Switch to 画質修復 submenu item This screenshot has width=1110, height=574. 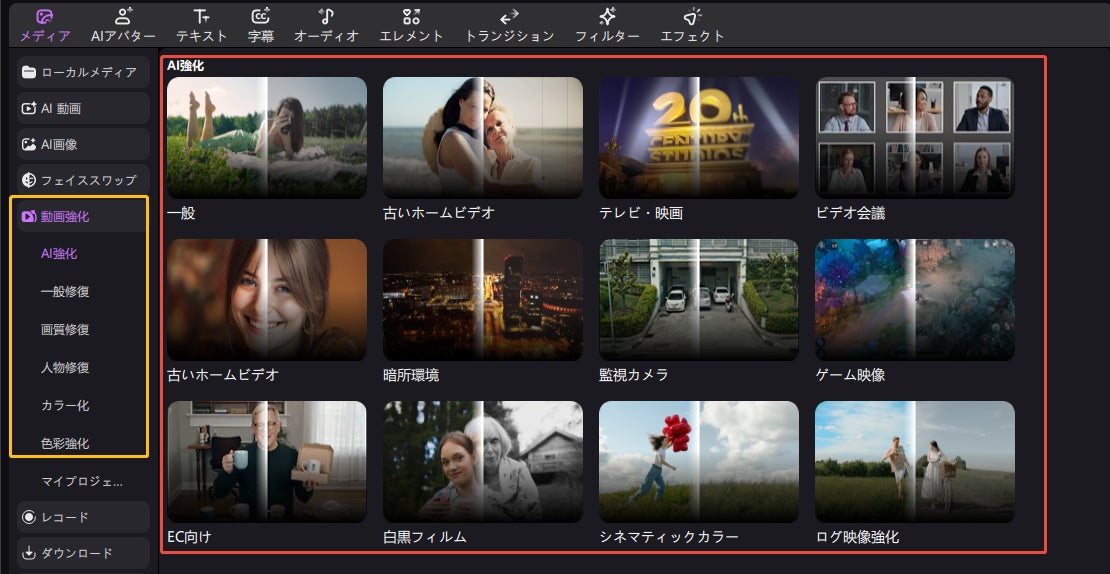(x=65, y=330)
